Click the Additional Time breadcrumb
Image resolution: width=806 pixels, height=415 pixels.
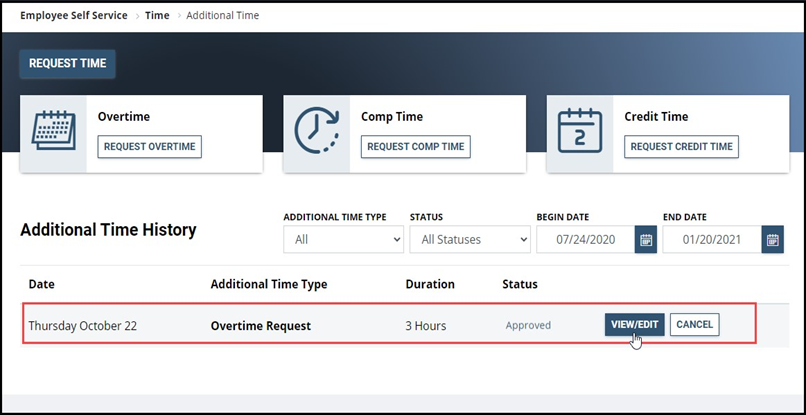[x=223, y=15]
